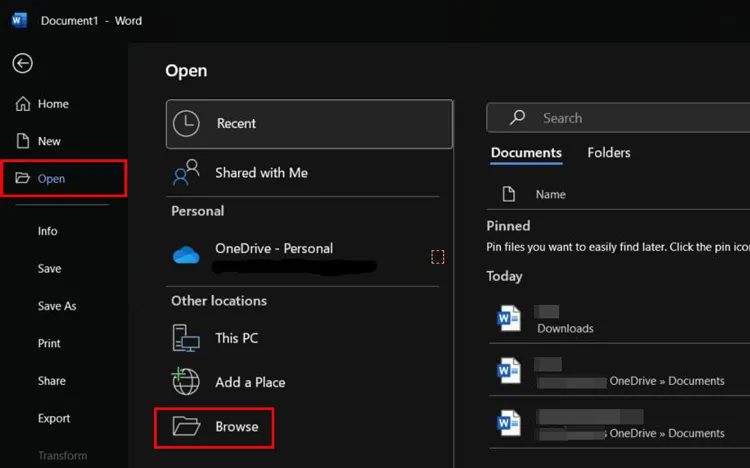Screen dimensions: 750x468
Task: Switch to the Folders tab
Action: pos(608,153)
